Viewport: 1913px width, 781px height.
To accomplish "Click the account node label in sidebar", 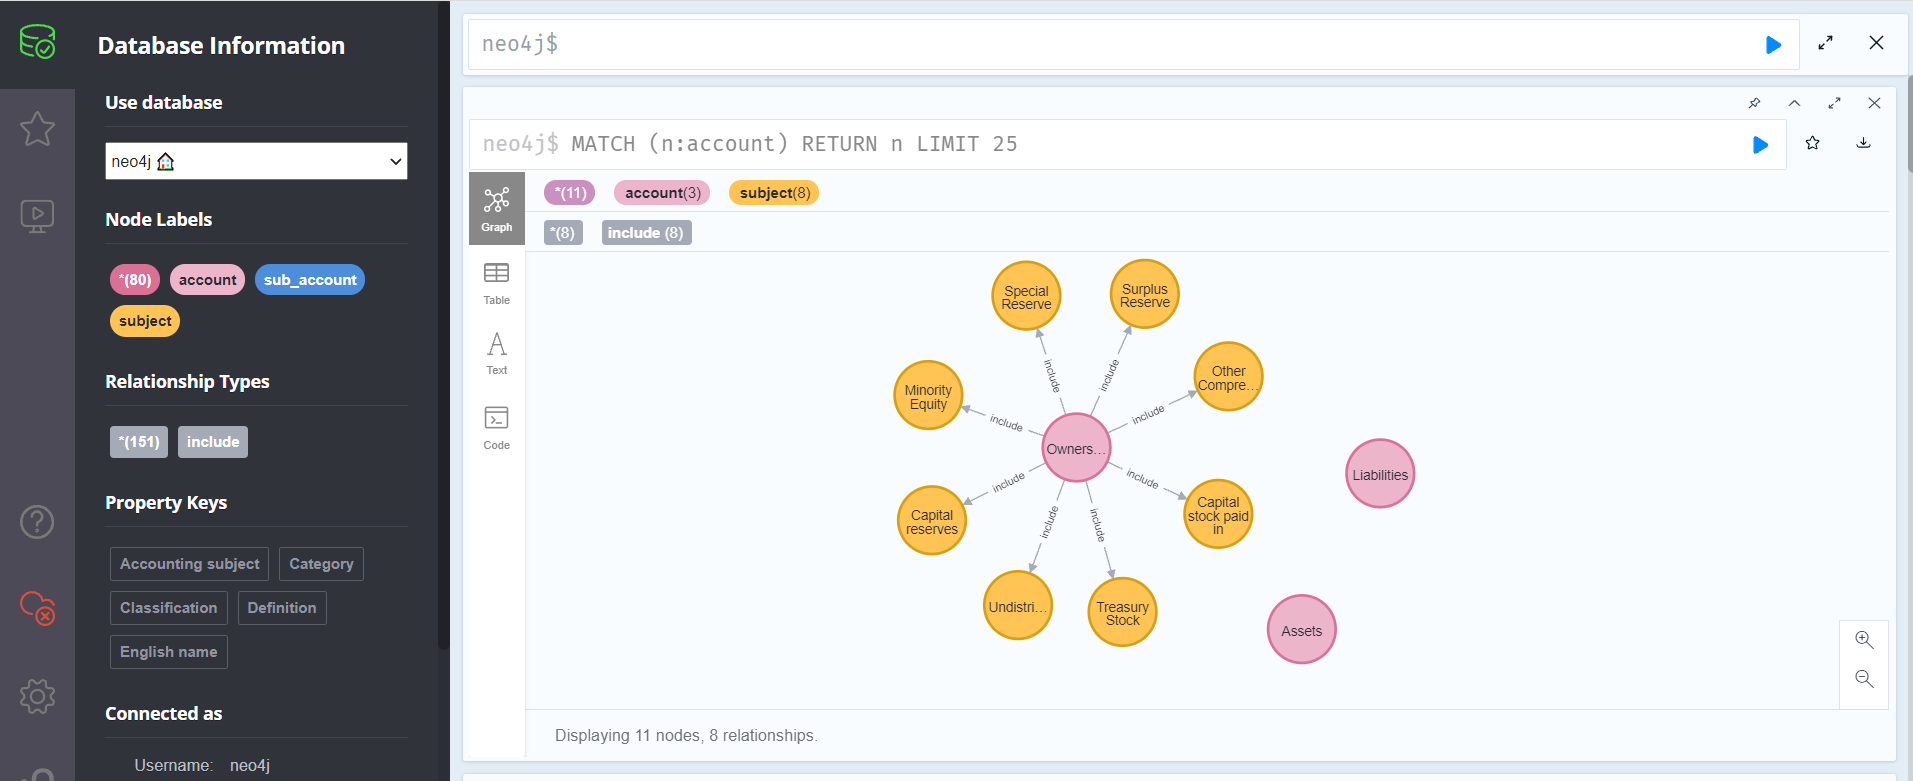I will (208, 280).
